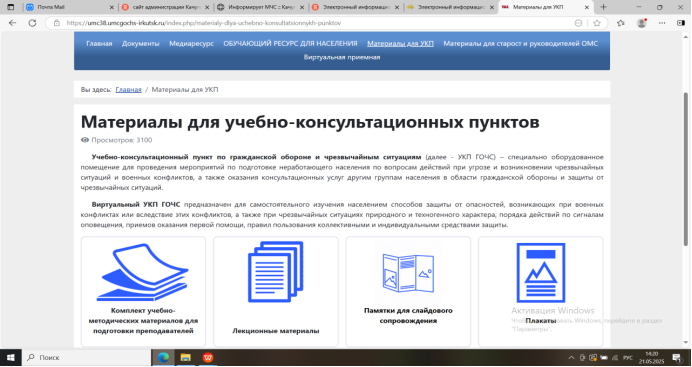Click the Главная breadcrumb link
This screenshot has width=692, height=367.
(x=128, y=90)
